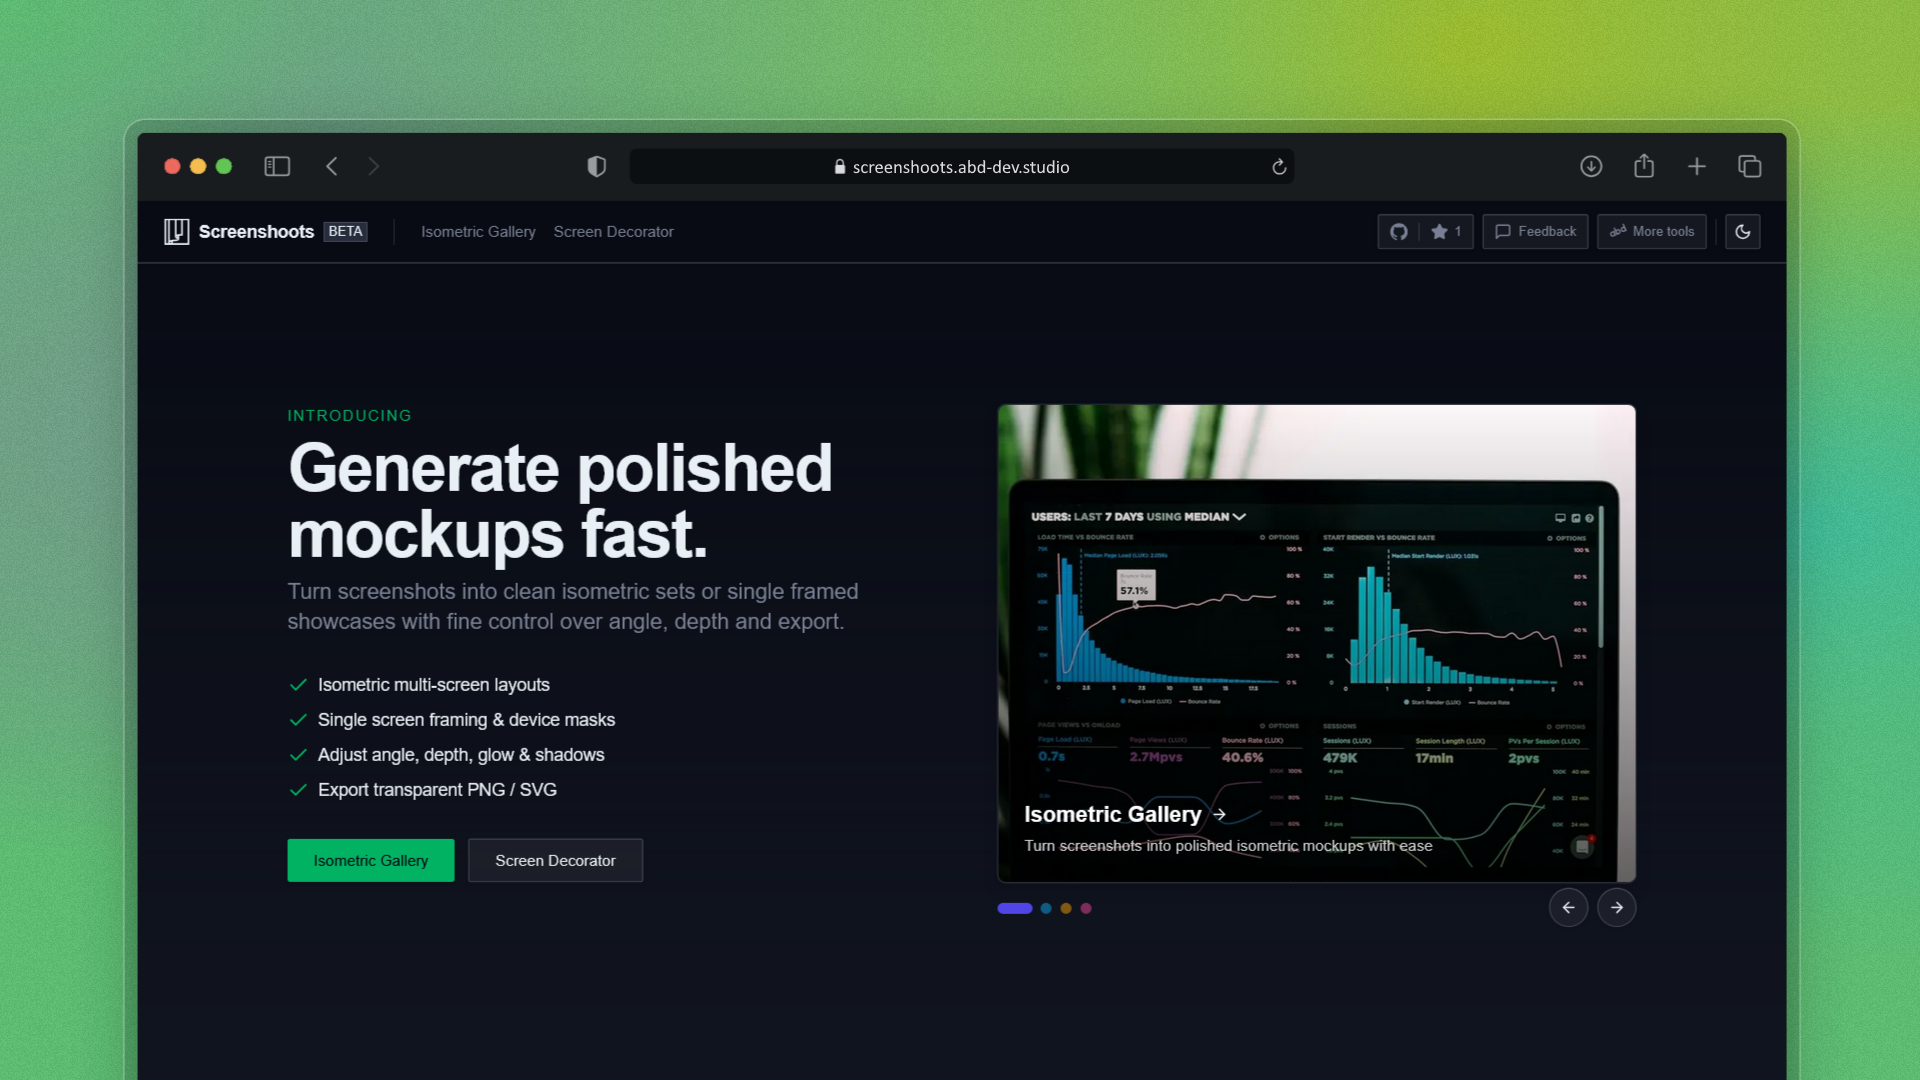
Task: Show the browser downloads list
Action: 1590,166
